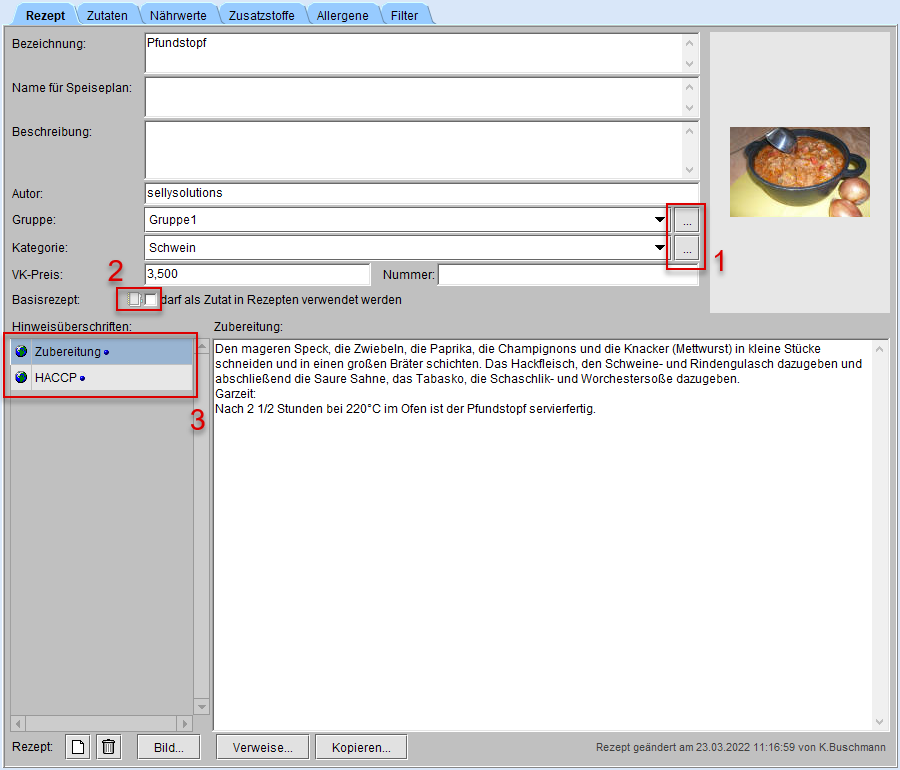Click the Name für Speiseplan scroll-up arrow
The width and height of the screenshot is (900, 770).
[x=689, y=87]
